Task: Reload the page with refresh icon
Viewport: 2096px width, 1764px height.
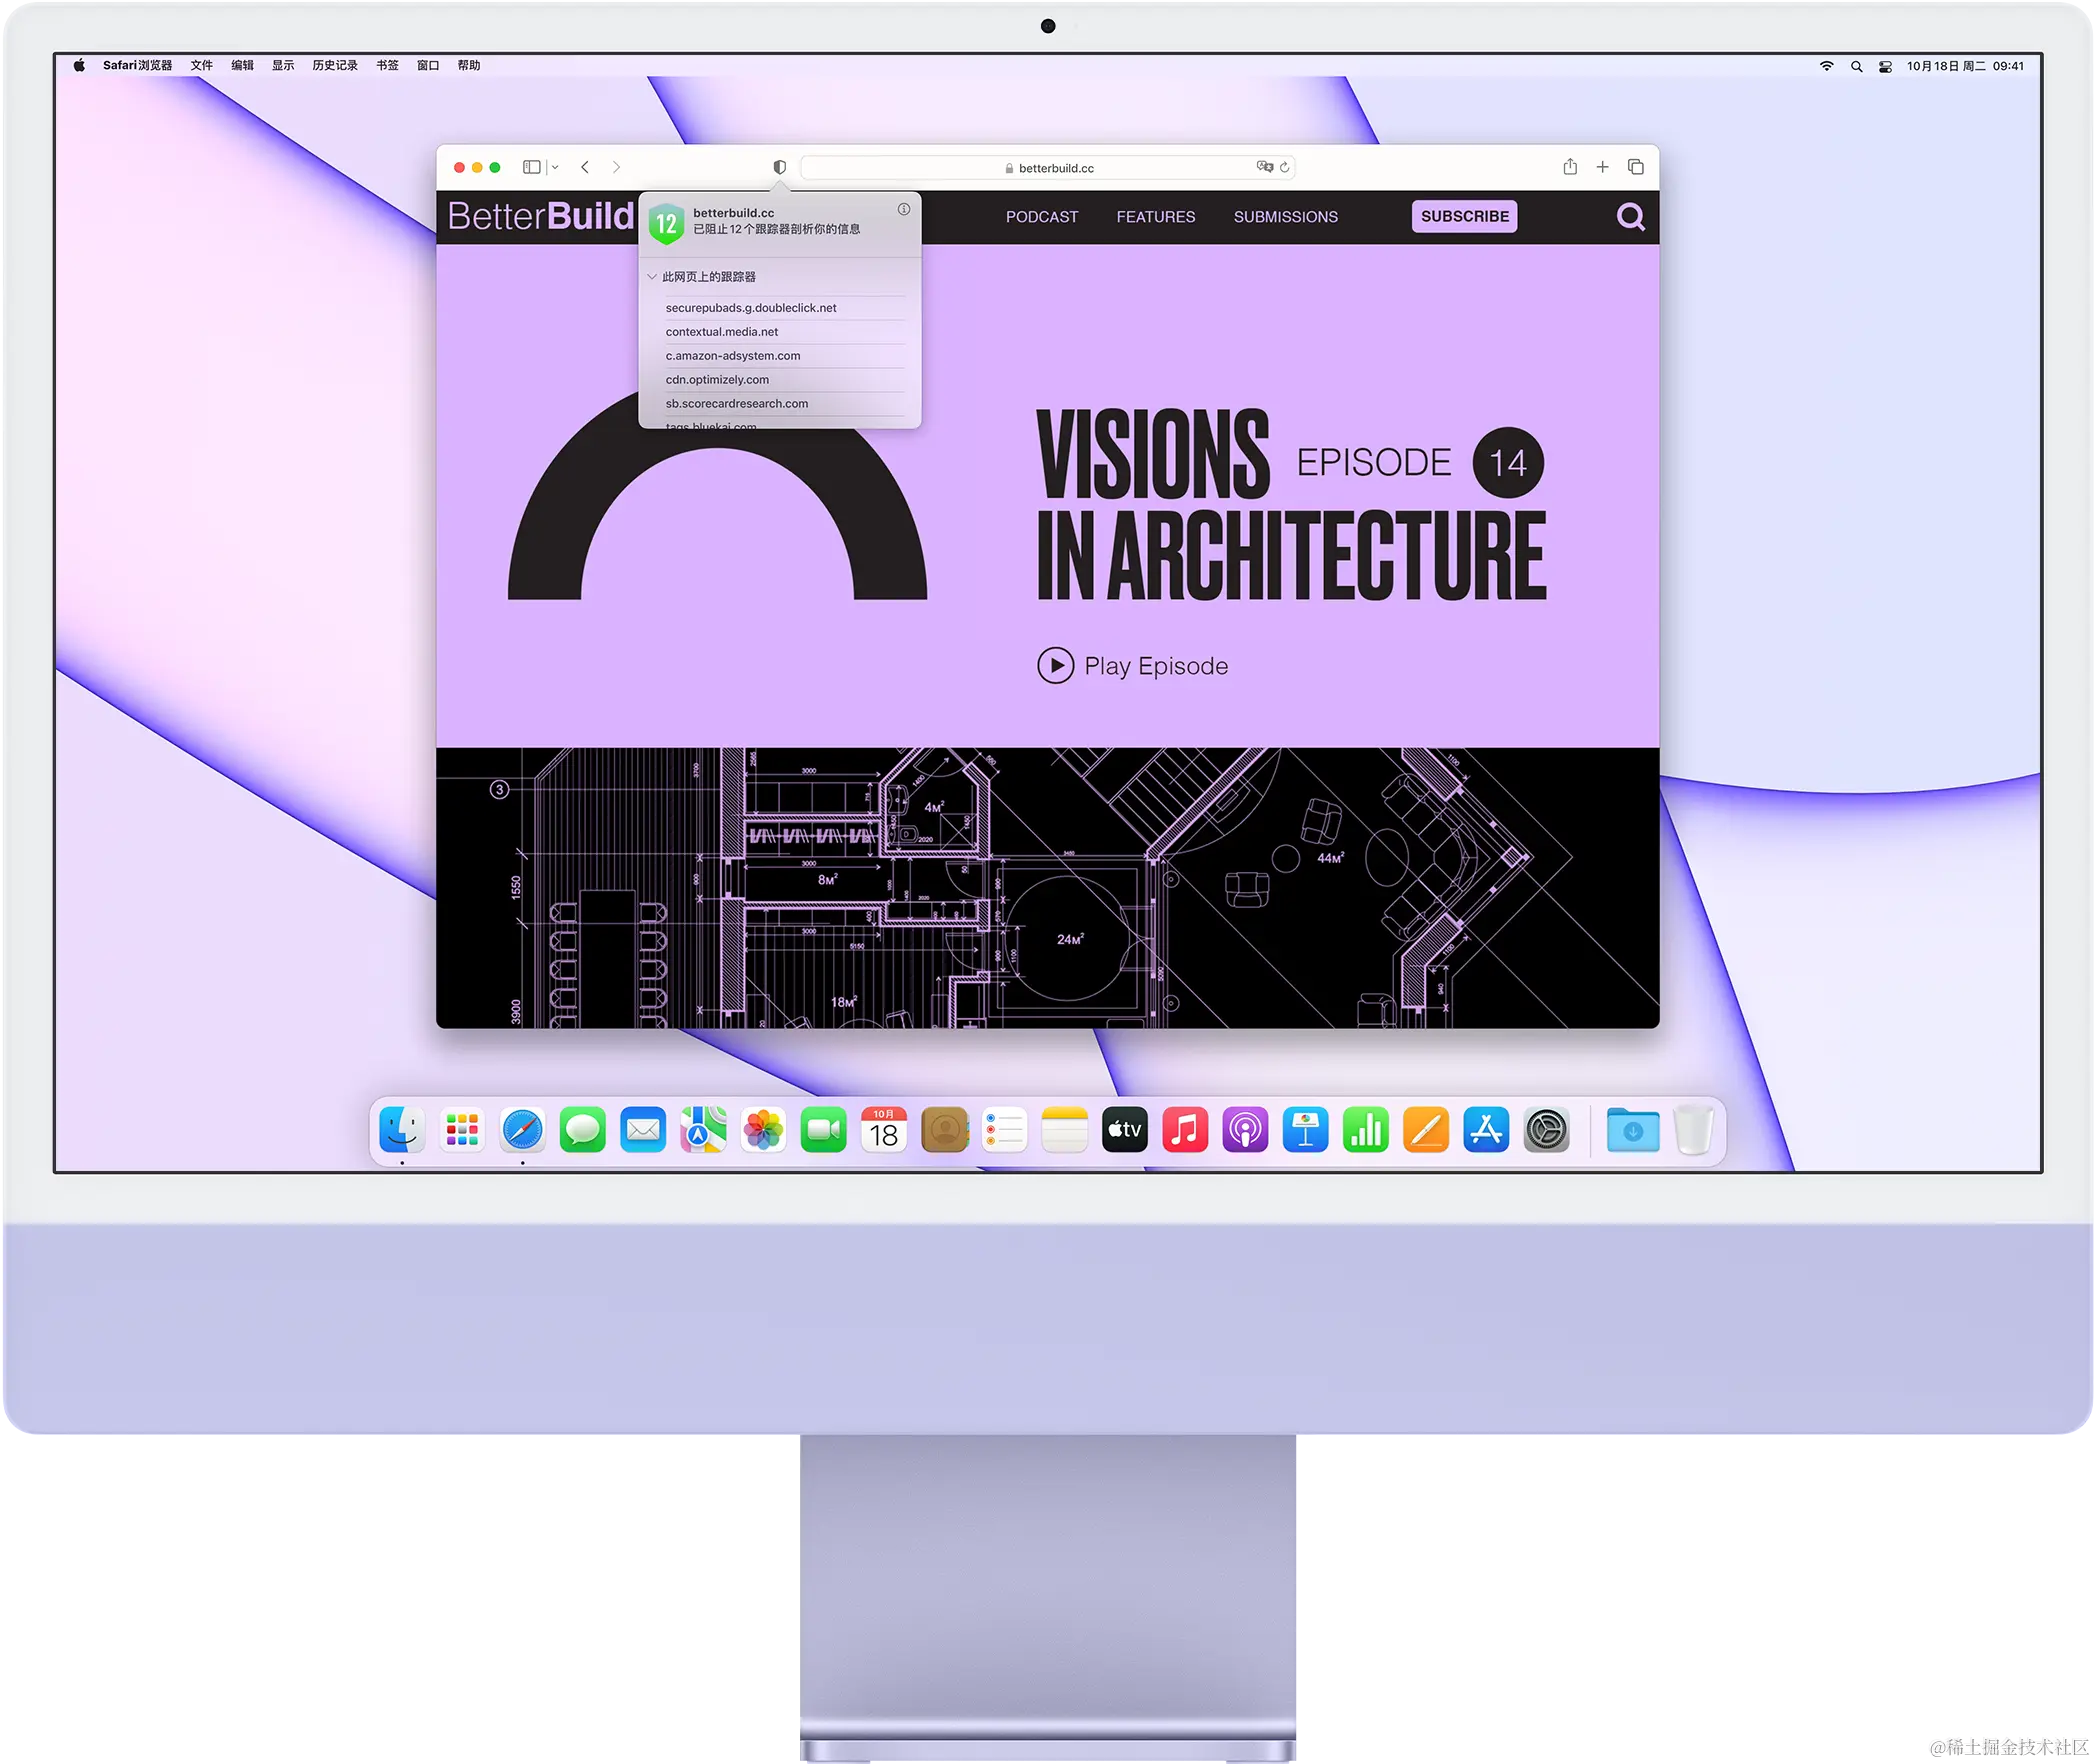Action: 1285,167
